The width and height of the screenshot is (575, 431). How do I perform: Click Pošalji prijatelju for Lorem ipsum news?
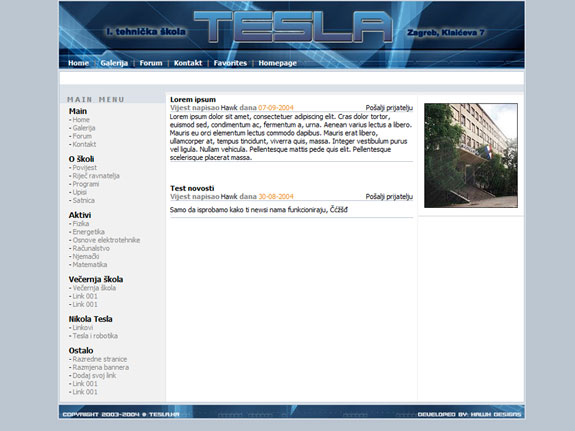[x=389, y=108]
